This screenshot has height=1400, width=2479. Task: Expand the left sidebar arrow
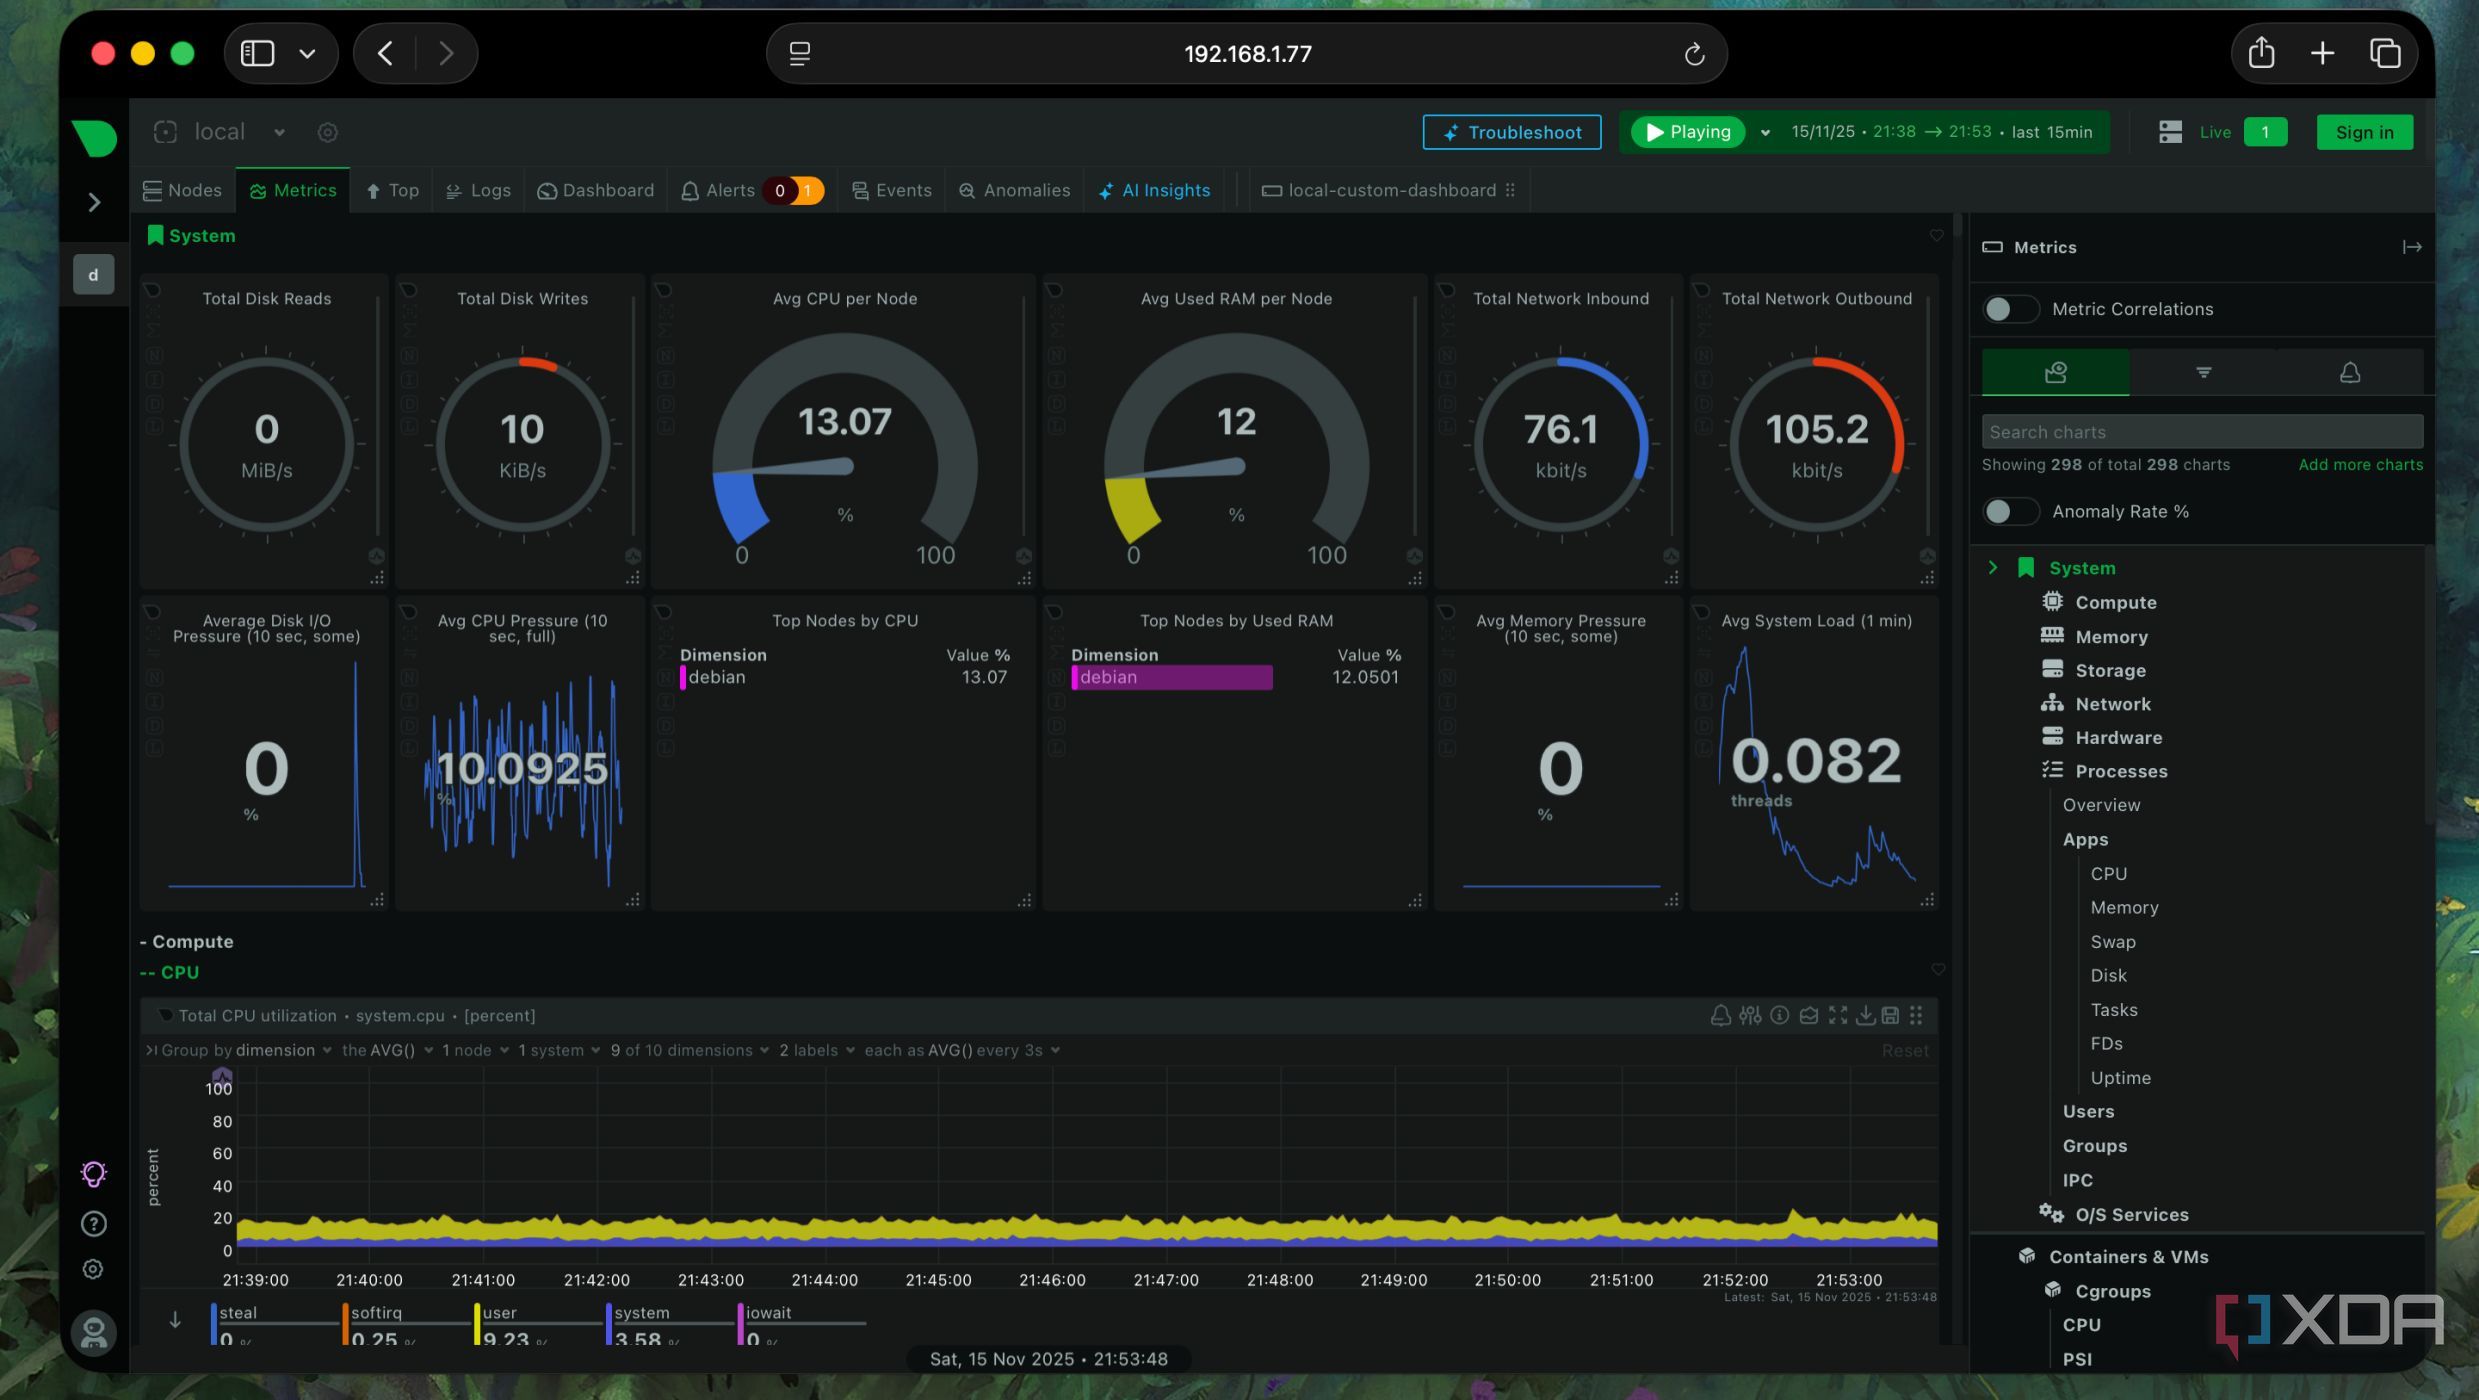[x=94, y=202]
